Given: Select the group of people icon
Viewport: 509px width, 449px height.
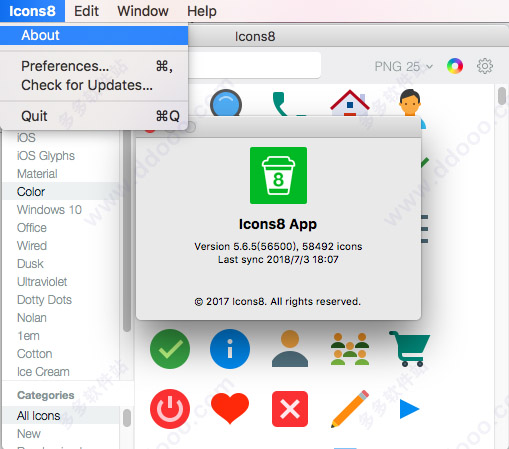Looking at the screenshot, I should coord(350,349).
